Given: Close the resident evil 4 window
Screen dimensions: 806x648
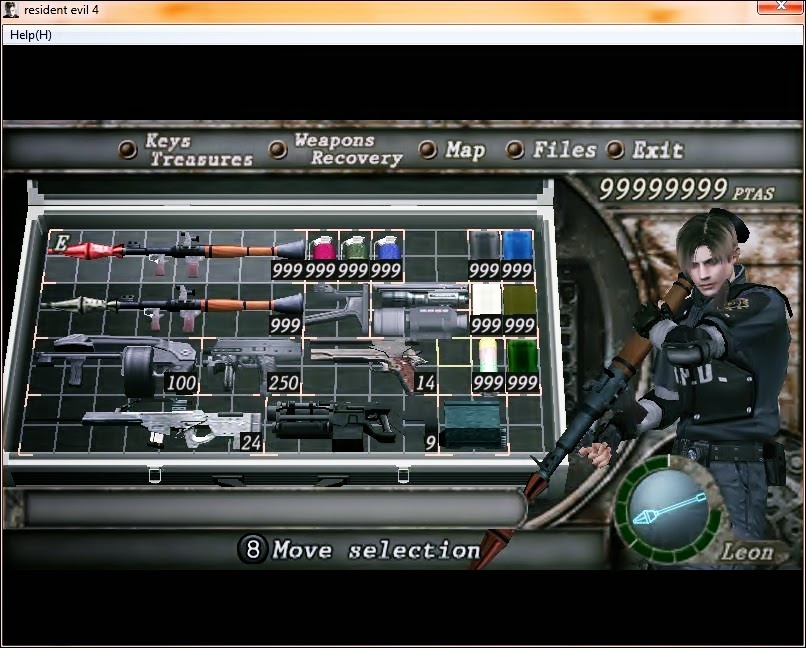Looking at the screenshot, I should (x=781, y=6).
